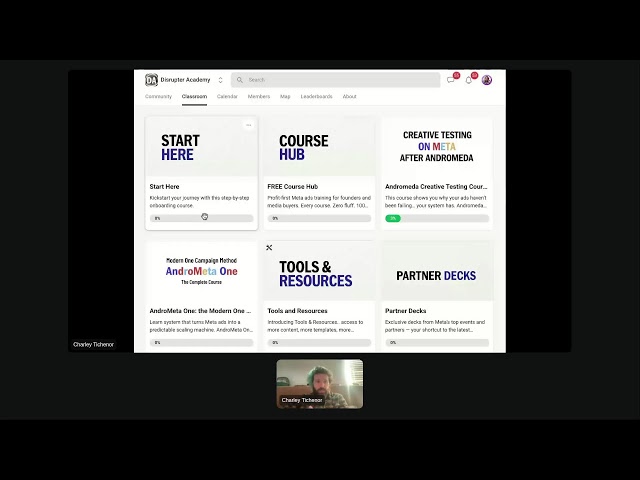Open the START HERE course thumbnail
The width and height of the screenshot is (640, 480).
pyautogui.click(x=202, y=147)
